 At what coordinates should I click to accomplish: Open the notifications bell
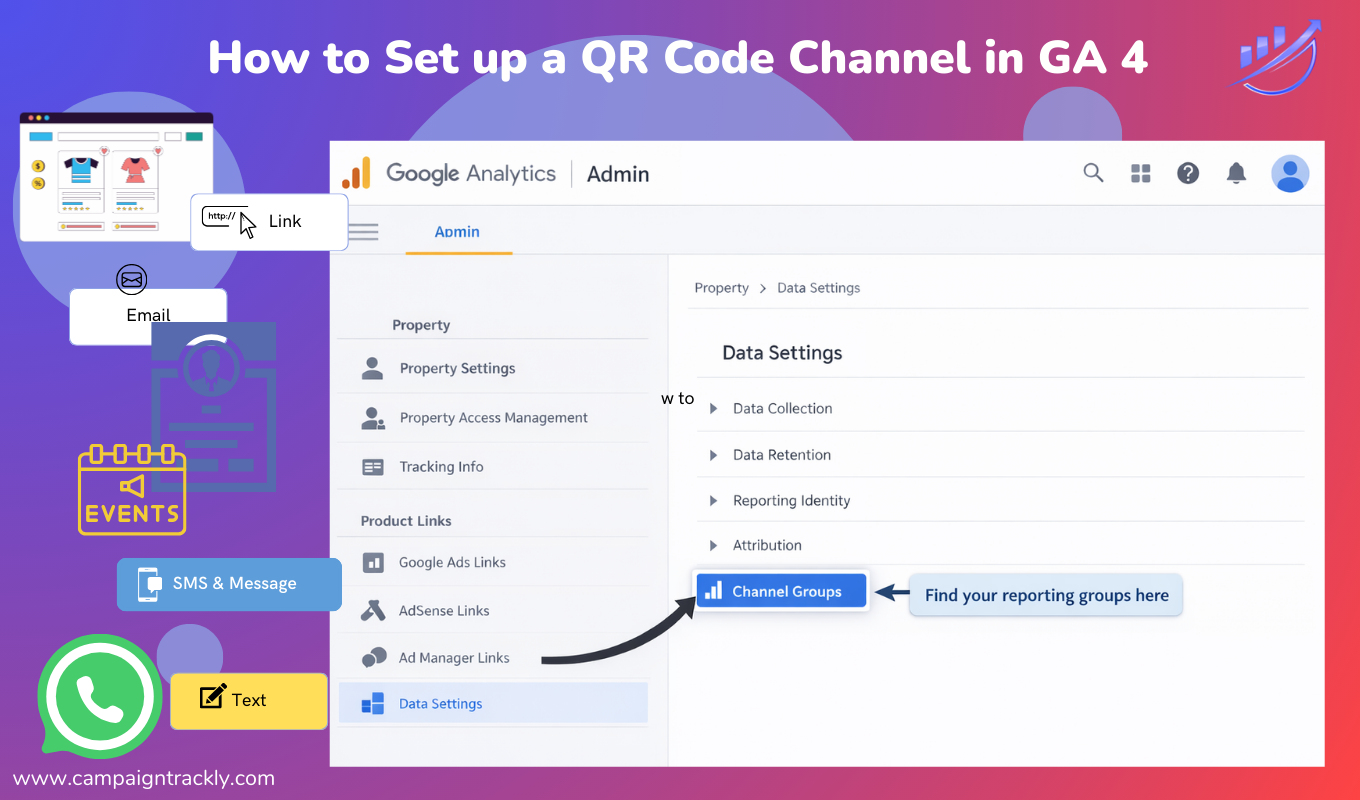(1236, 173)
